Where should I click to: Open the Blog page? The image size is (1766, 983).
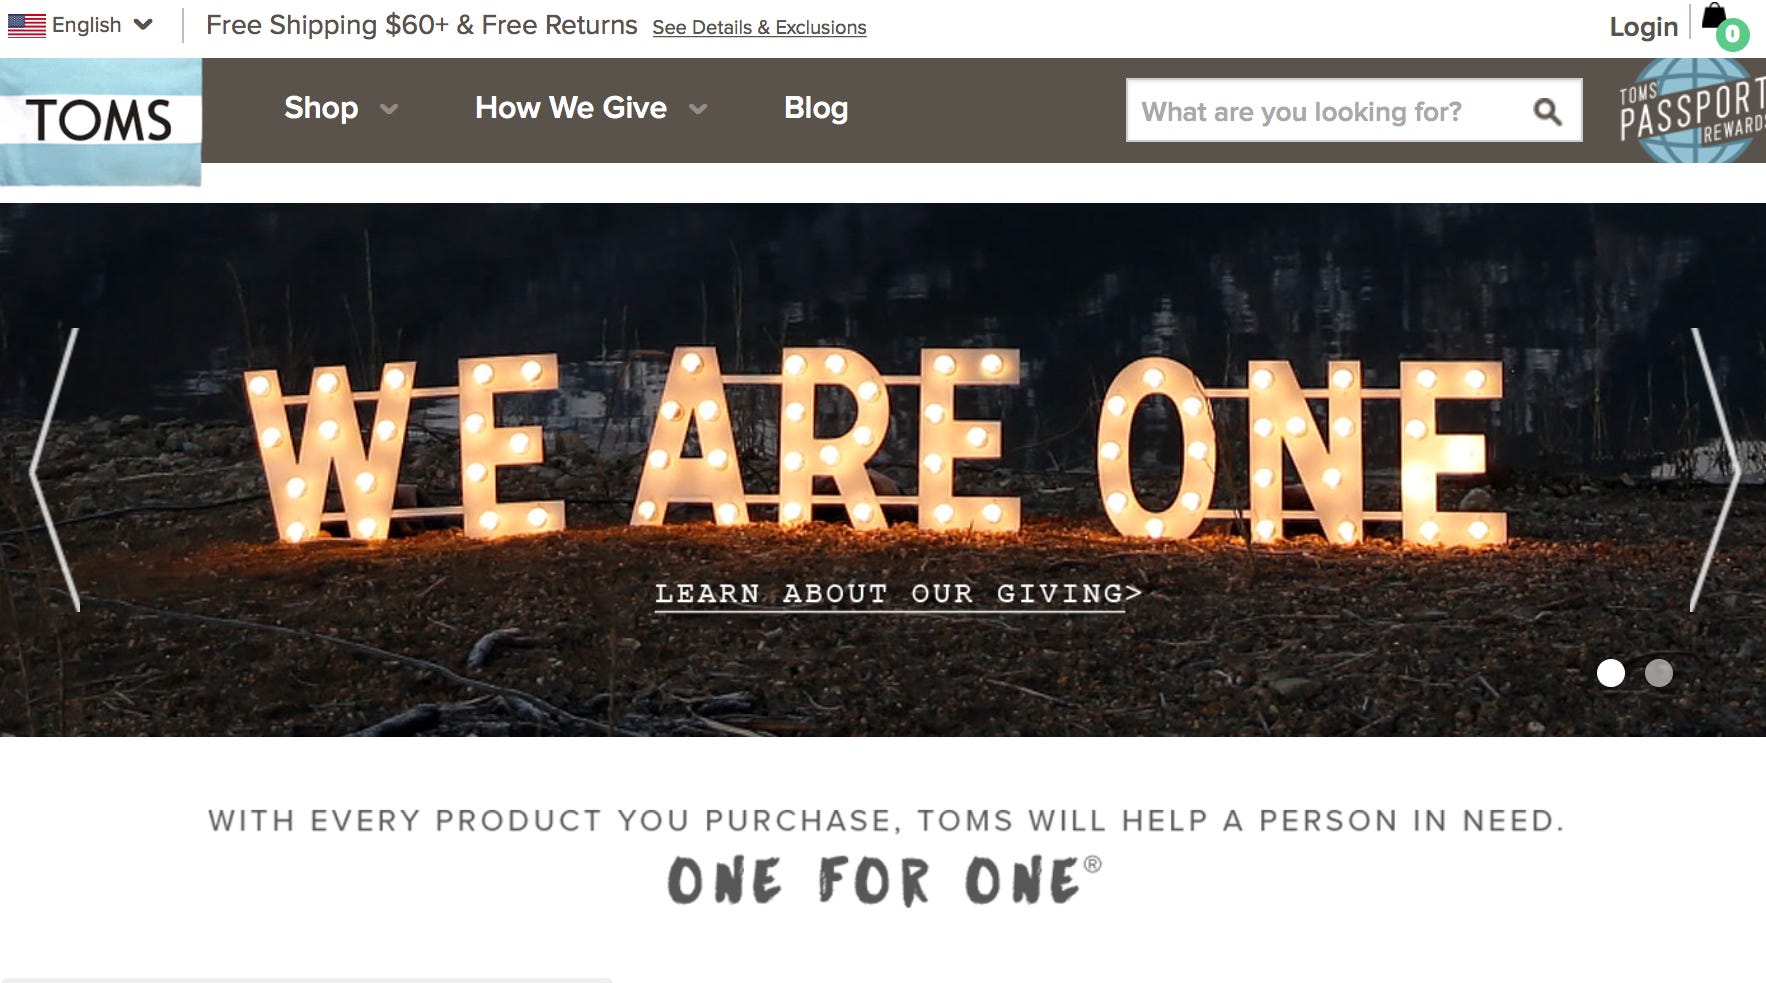pos(816,107)
